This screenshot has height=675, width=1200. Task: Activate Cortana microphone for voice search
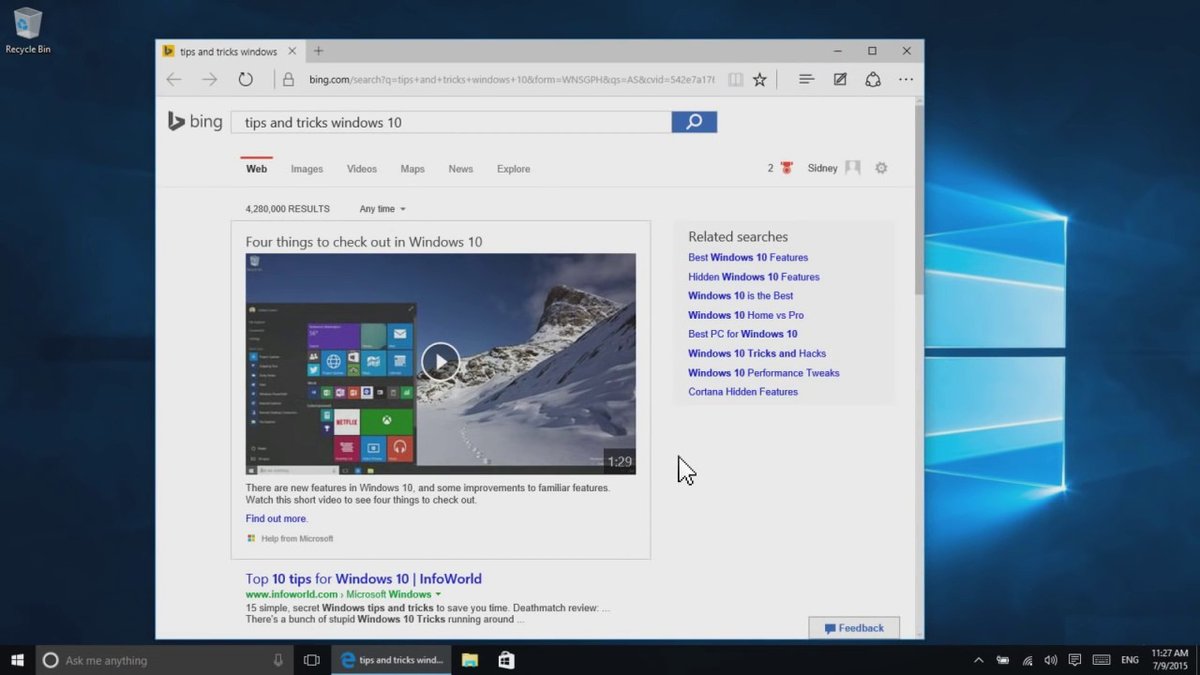pos(278,660)
